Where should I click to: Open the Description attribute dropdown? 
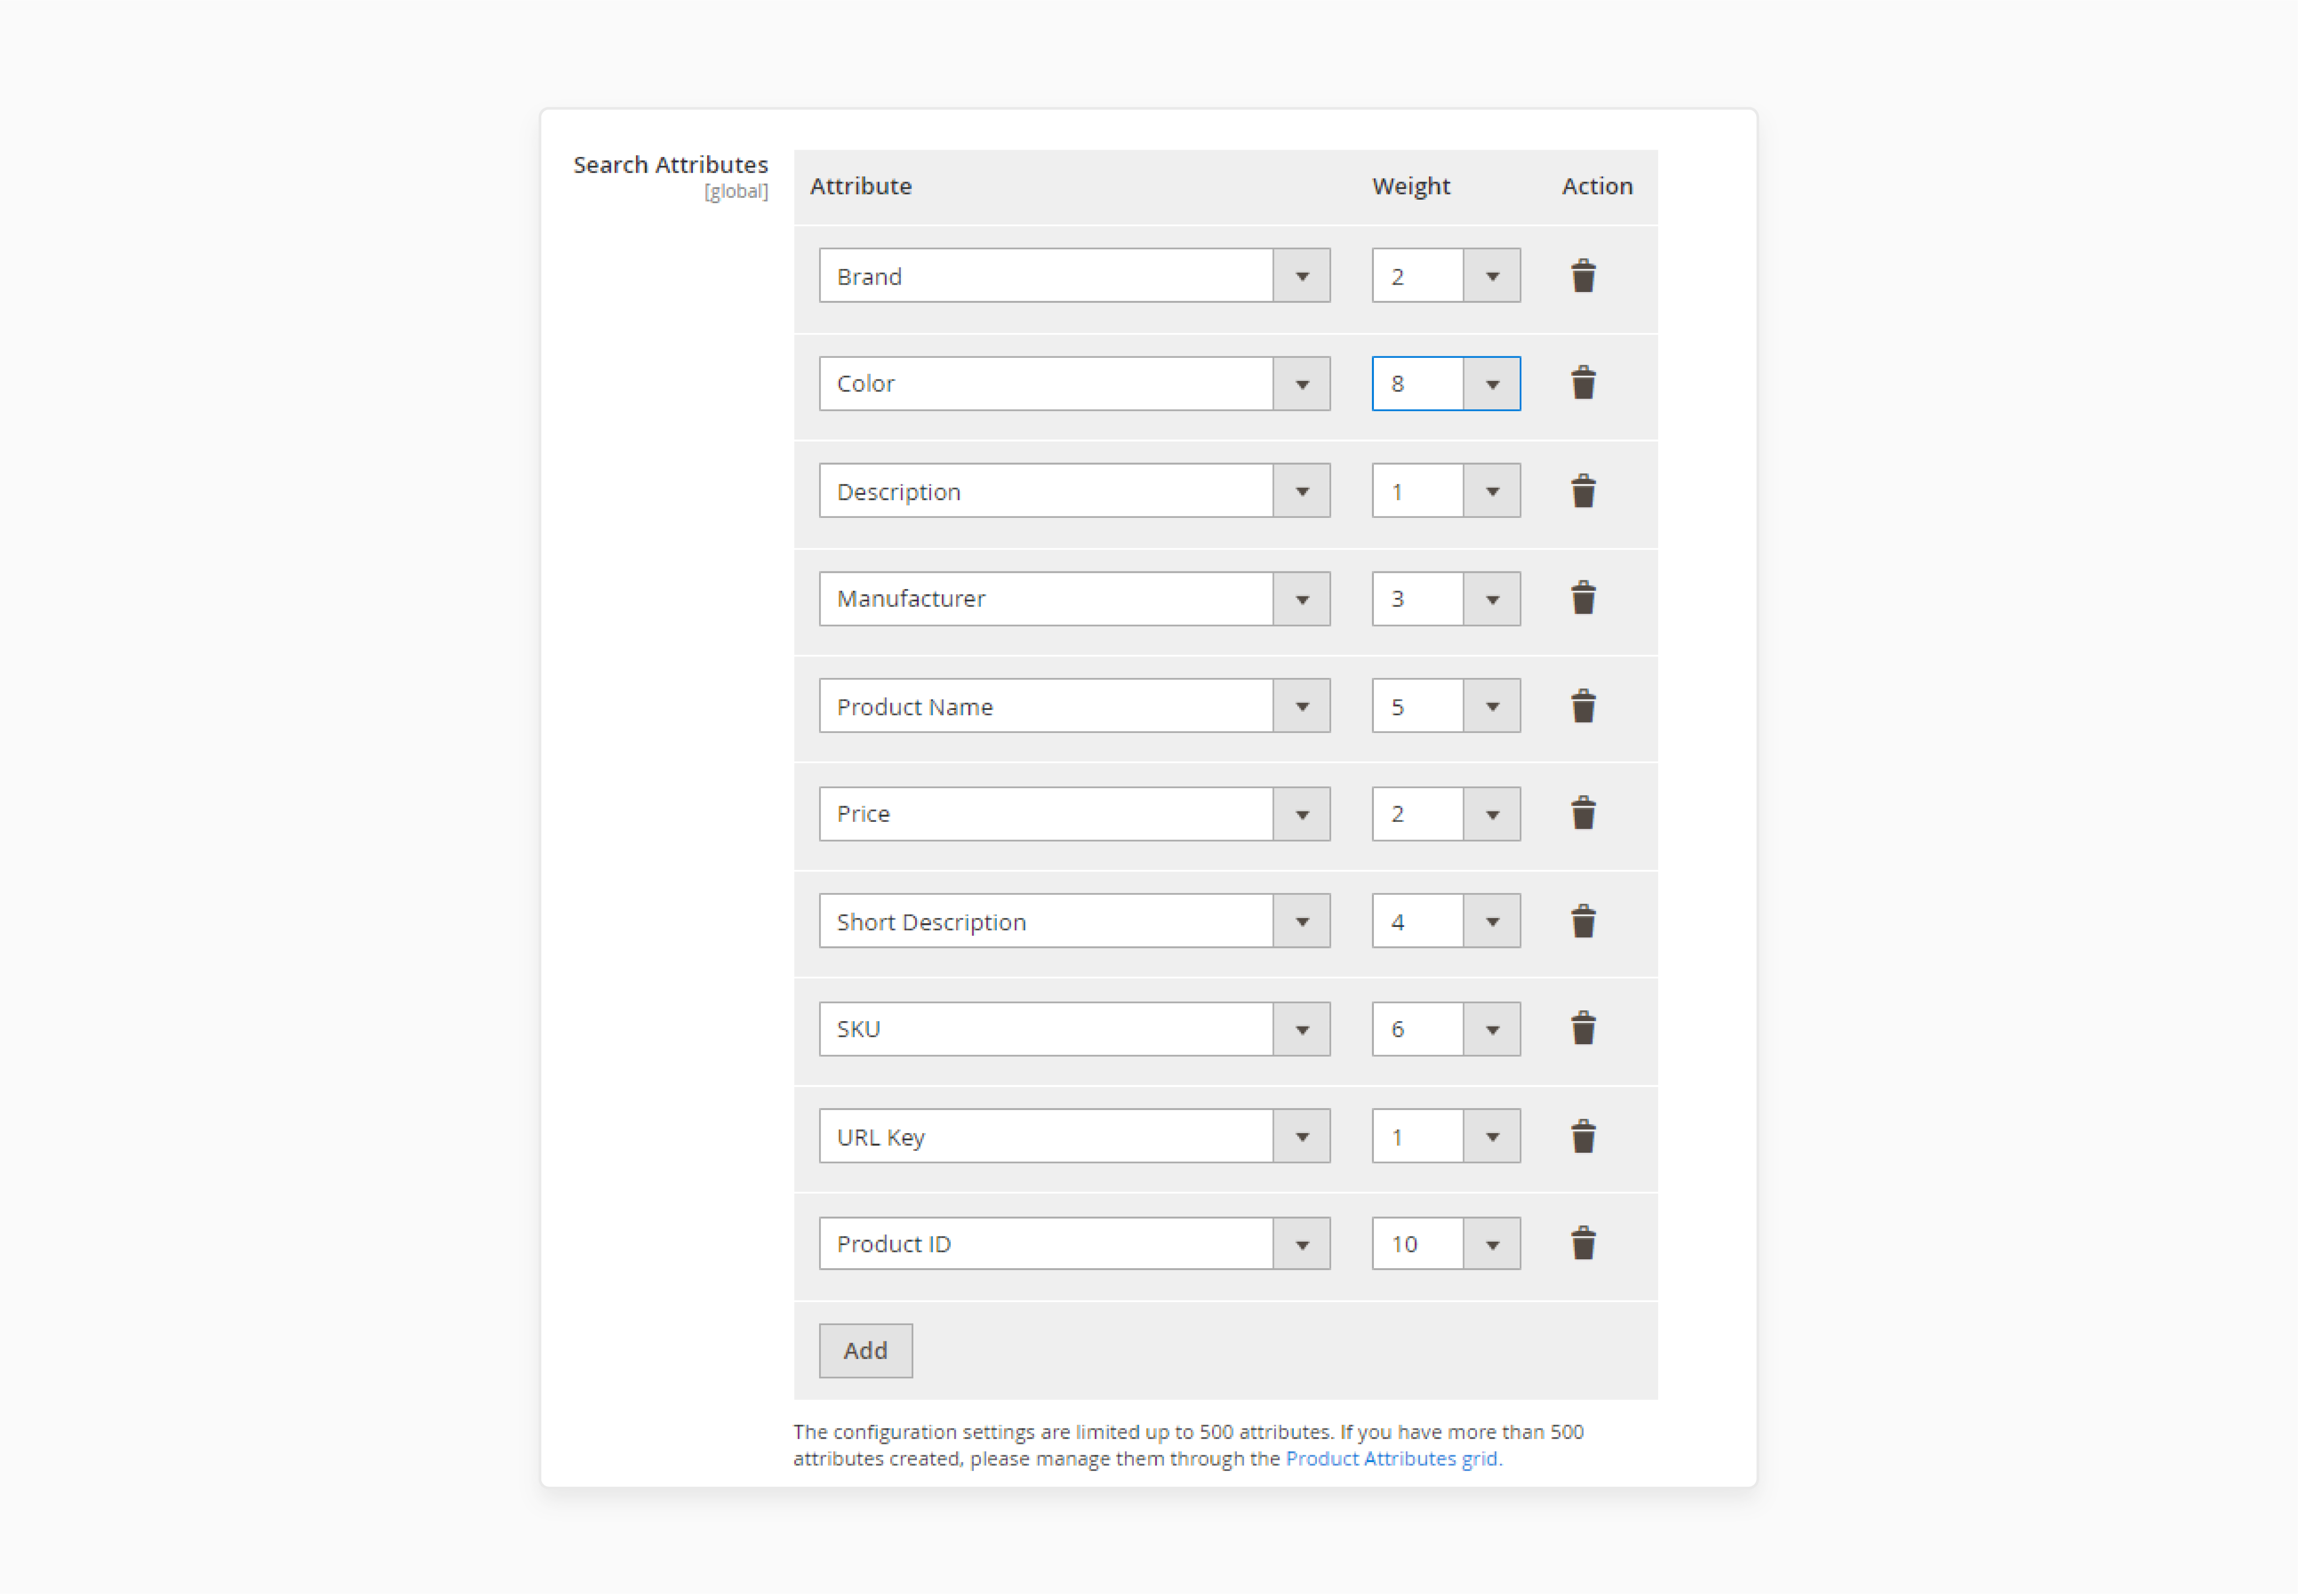(1074, 491)
